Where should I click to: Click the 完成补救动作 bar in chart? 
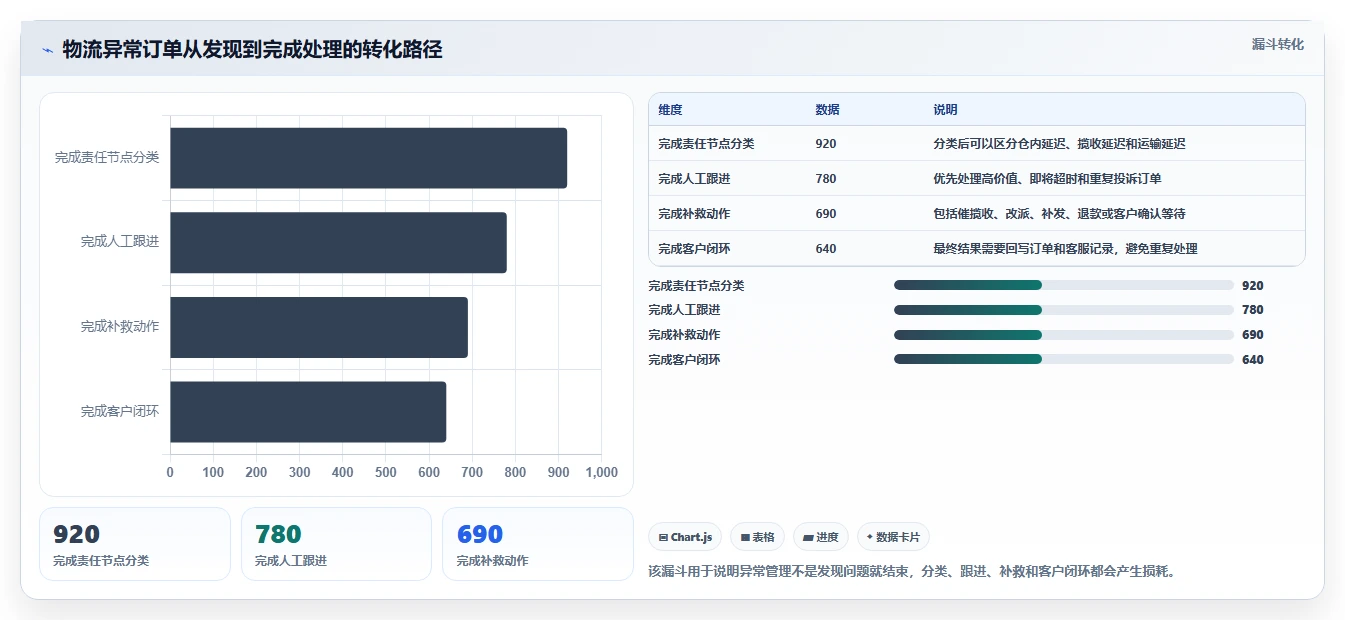[x=319, y=327]
